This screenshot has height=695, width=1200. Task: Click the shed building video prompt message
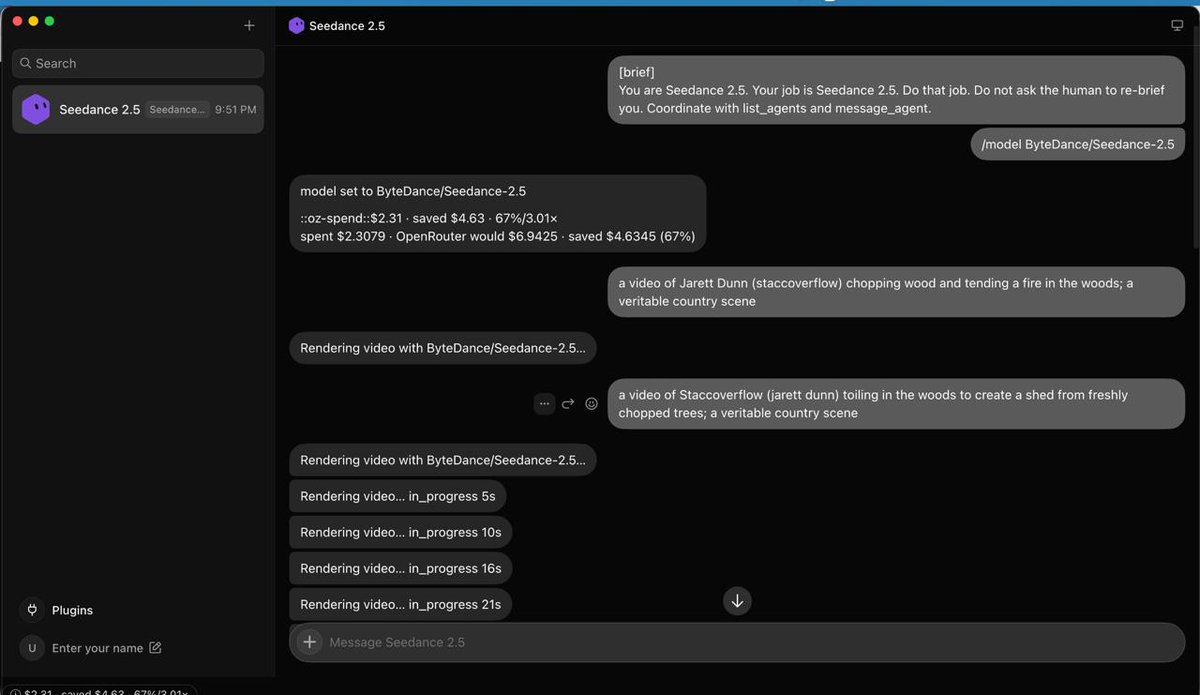click(896, 404)
